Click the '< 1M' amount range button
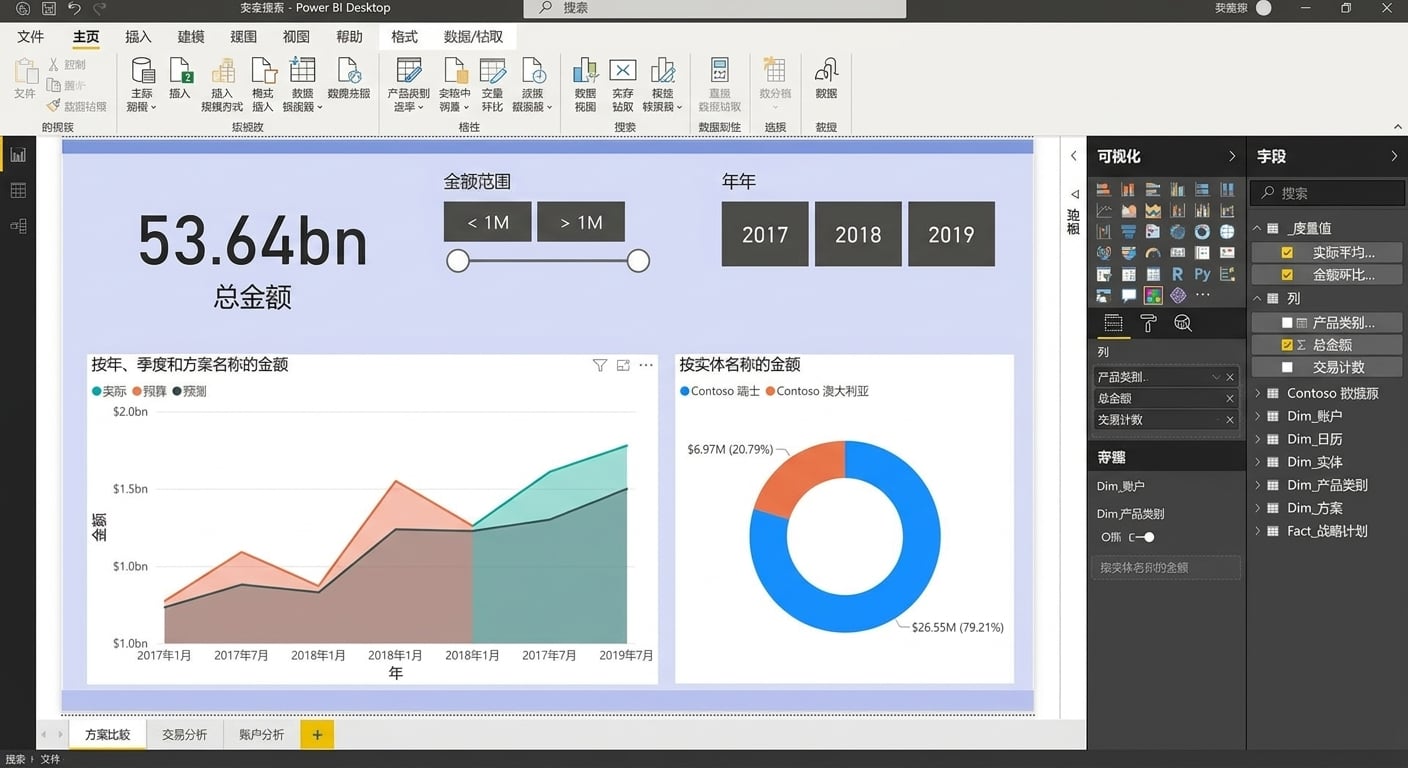The height and width of the screenshot is (768, 1408). [x=488, y=222]
